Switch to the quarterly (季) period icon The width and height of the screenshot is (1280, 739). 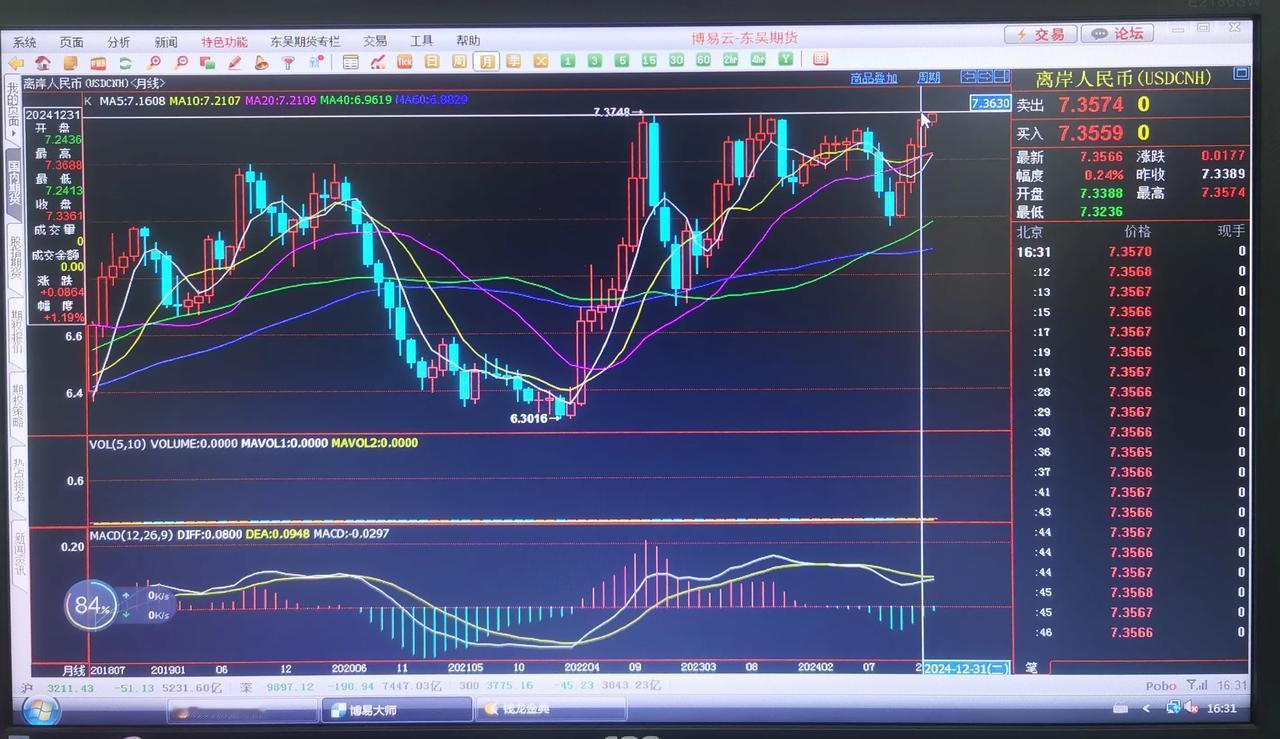point(513,62)
